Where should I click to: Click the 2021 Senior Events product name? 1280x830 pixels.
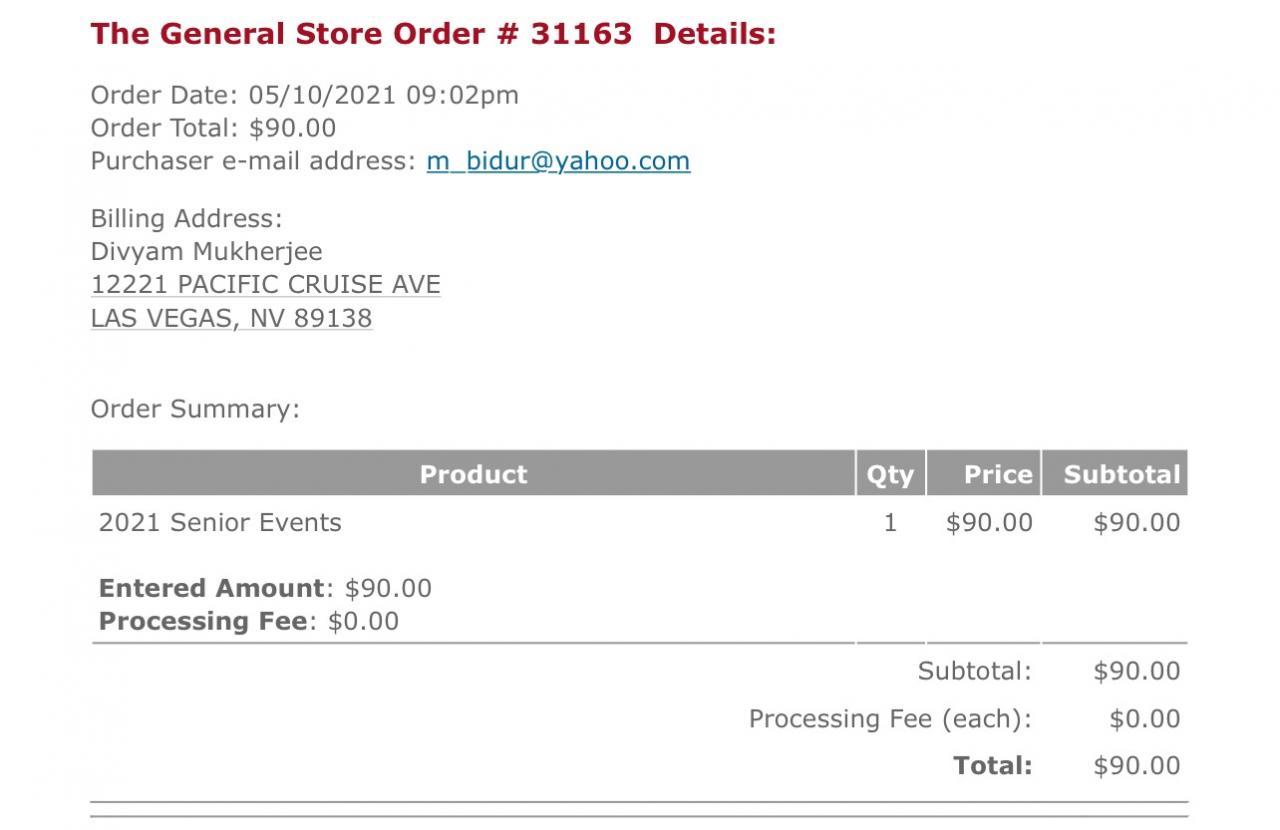click(220, 522)
